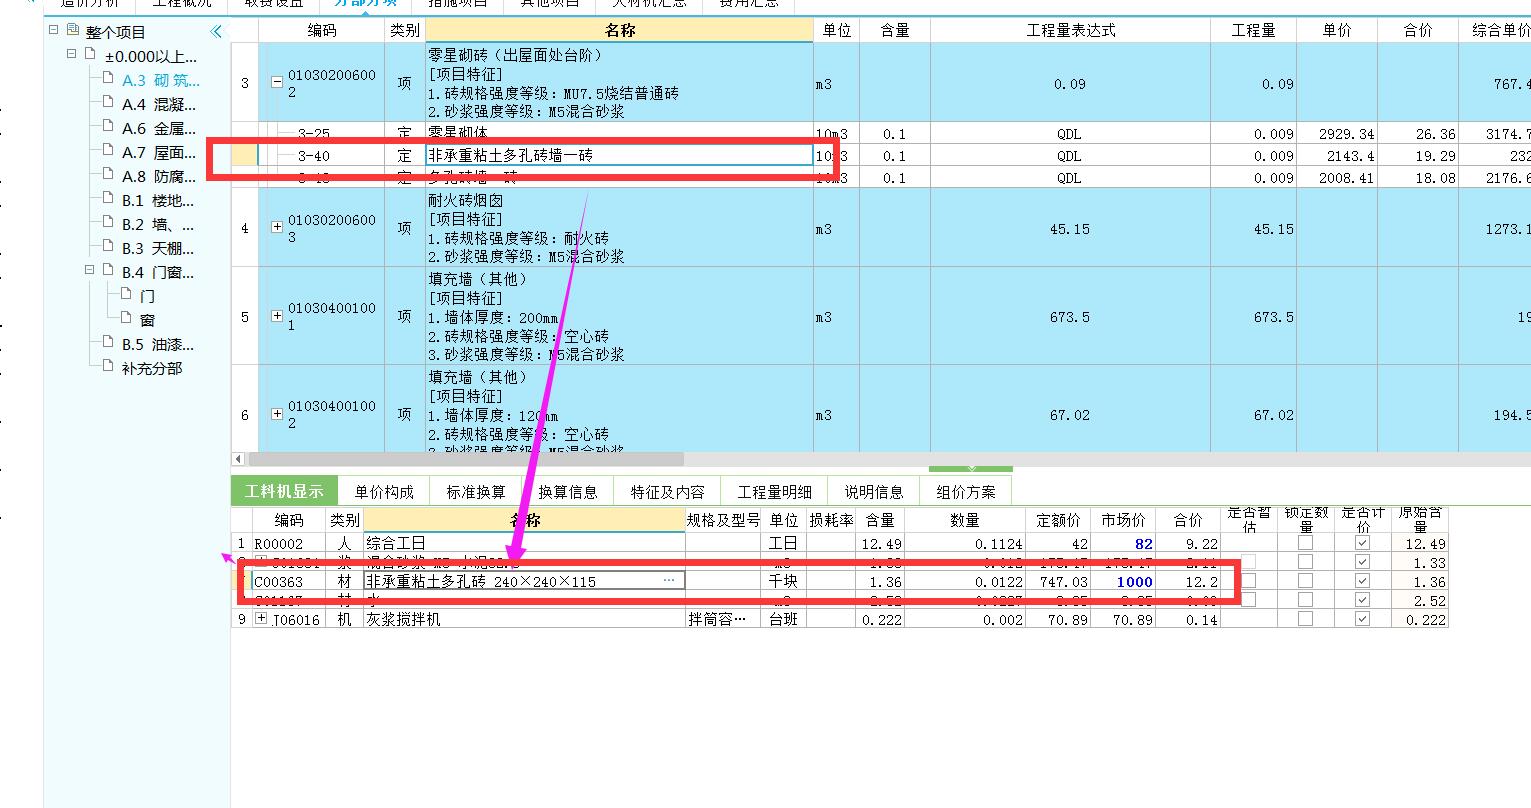
Task: Collapse the 整个项目 root tree node
Action: point(54,31)
